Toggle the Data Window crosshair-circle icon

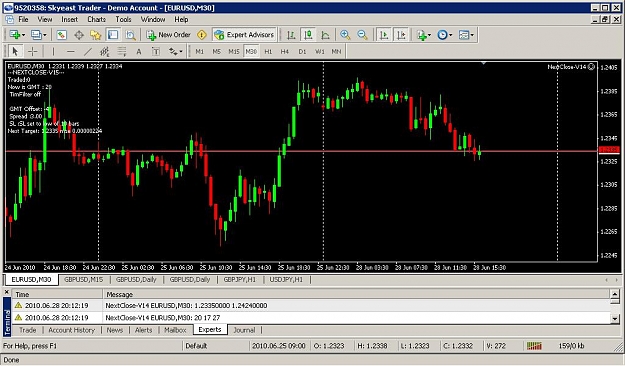click(x=79, y=35)
